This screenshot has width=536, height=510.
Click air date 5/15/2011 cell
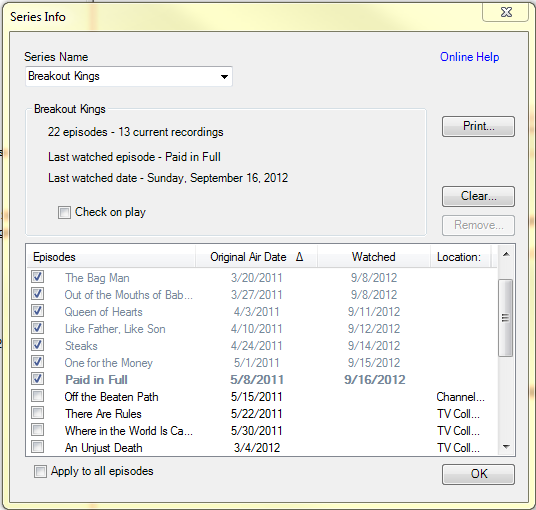(256, 397)
